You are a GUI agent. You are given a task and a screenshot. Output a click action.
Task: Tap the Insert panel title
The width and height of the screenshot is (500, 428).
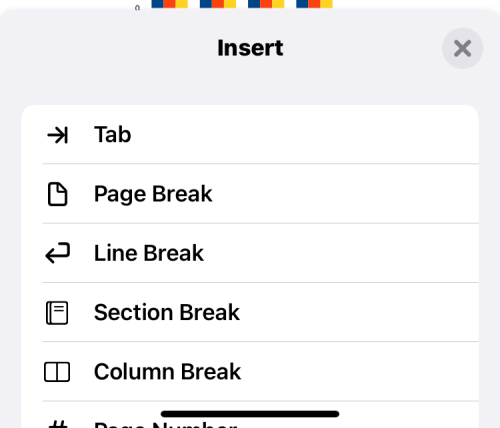click(250, 48)
